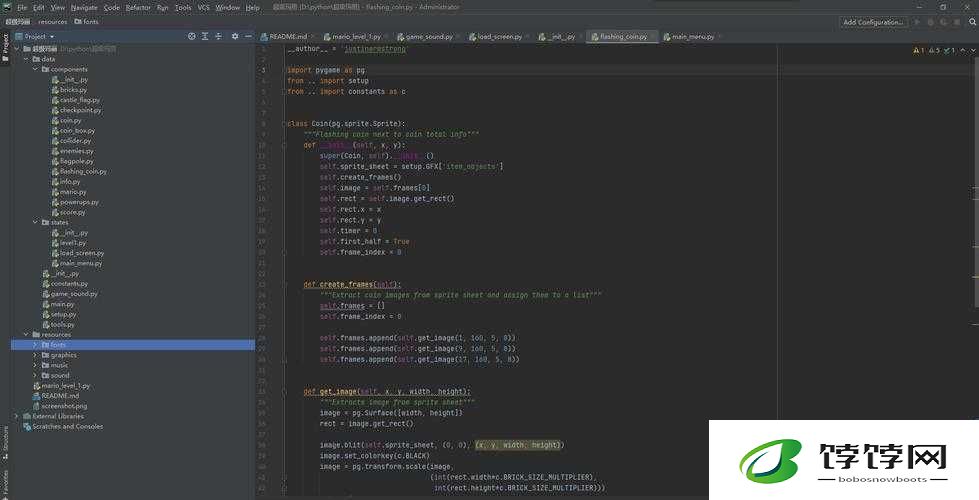Expand External Libraries node
979x500 pixels.
click(x=17, y=416)
